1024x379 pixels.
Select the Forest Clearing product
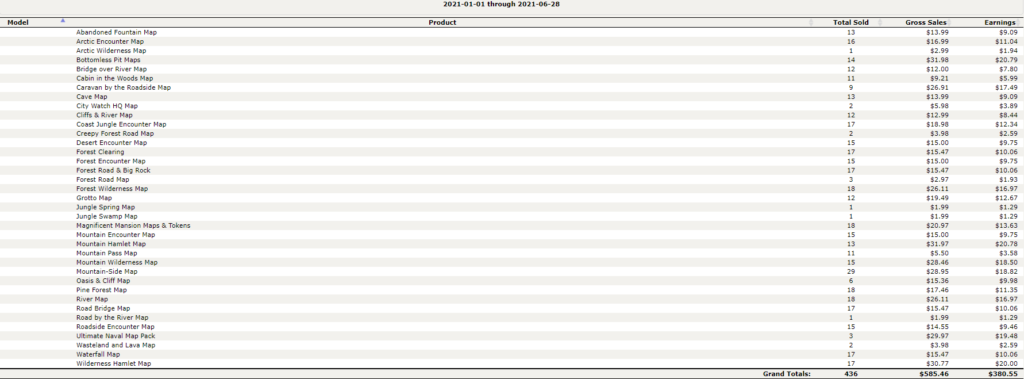(100, 152)
